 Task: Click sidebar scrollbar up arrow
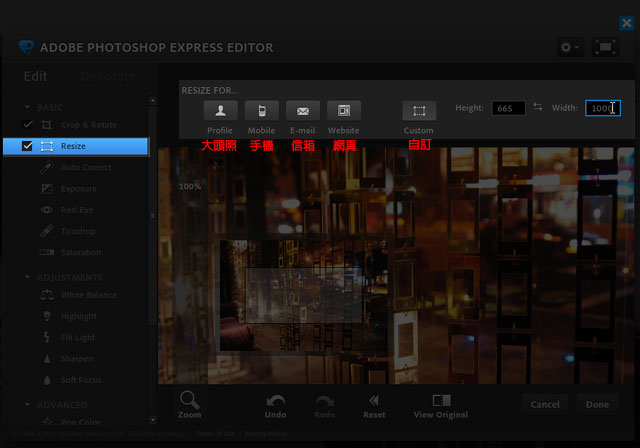152,100
